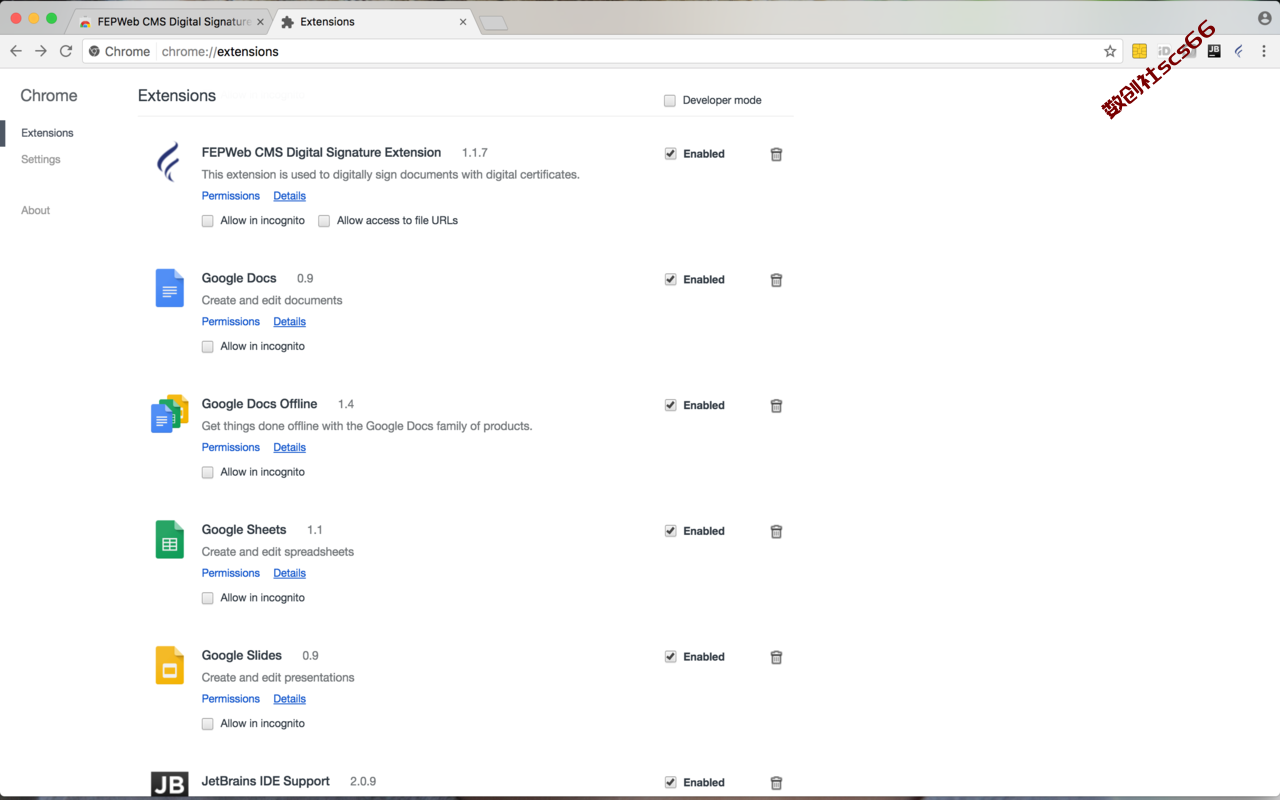Viewport: 1280px width, 800px height.
Task: Click the JetBrains IDE Support title text
Action: click(x=266, y=781)
